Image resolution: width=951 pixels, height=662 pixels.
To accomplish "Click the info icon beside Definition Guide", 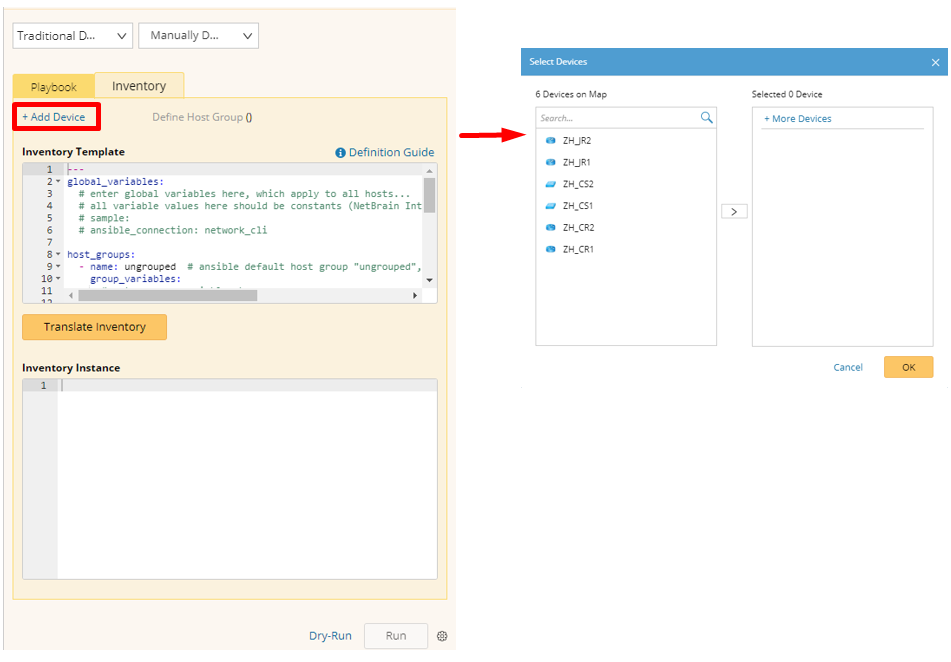I will pos(340,153).
